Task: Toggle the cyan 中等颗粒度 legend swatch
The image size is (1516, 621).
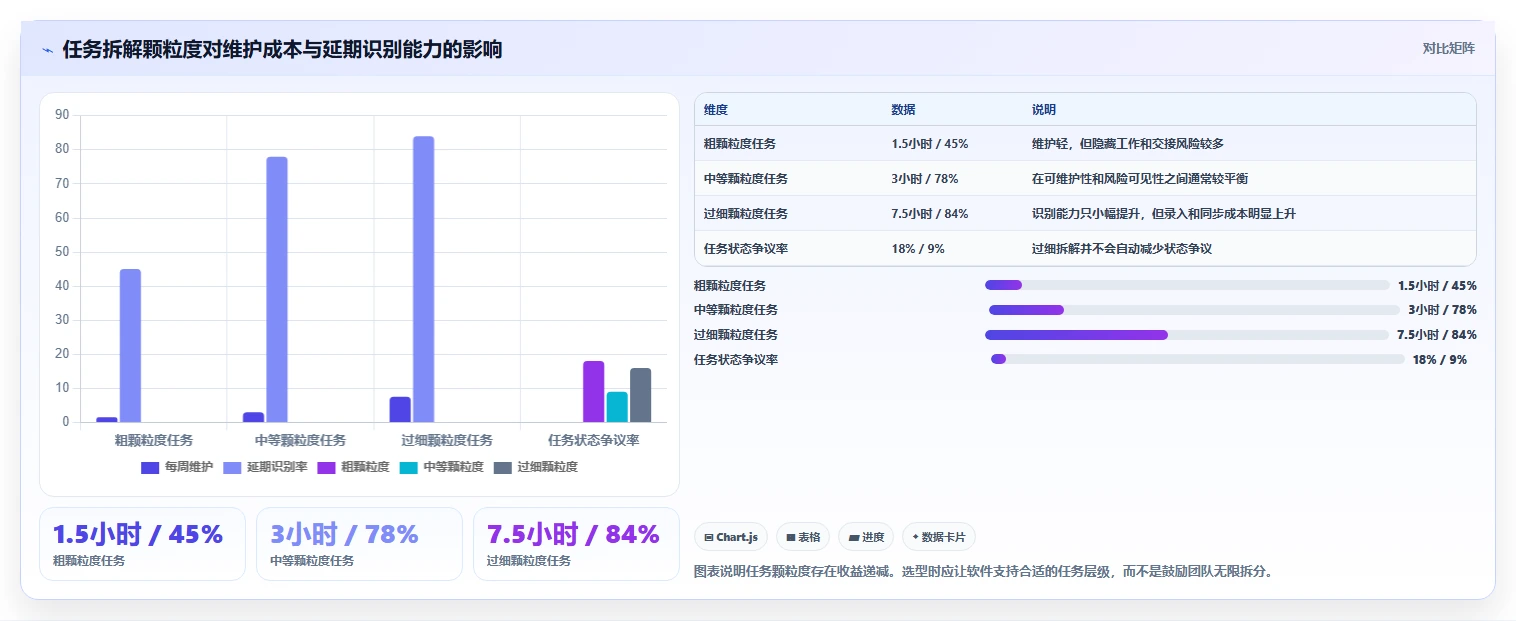Action: click(x=408, y=467)
